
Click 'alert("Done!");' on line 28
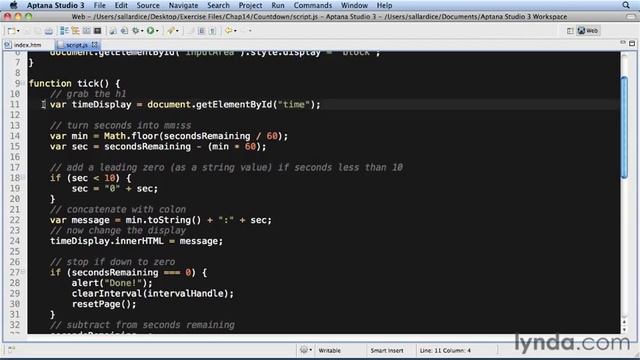112,283
